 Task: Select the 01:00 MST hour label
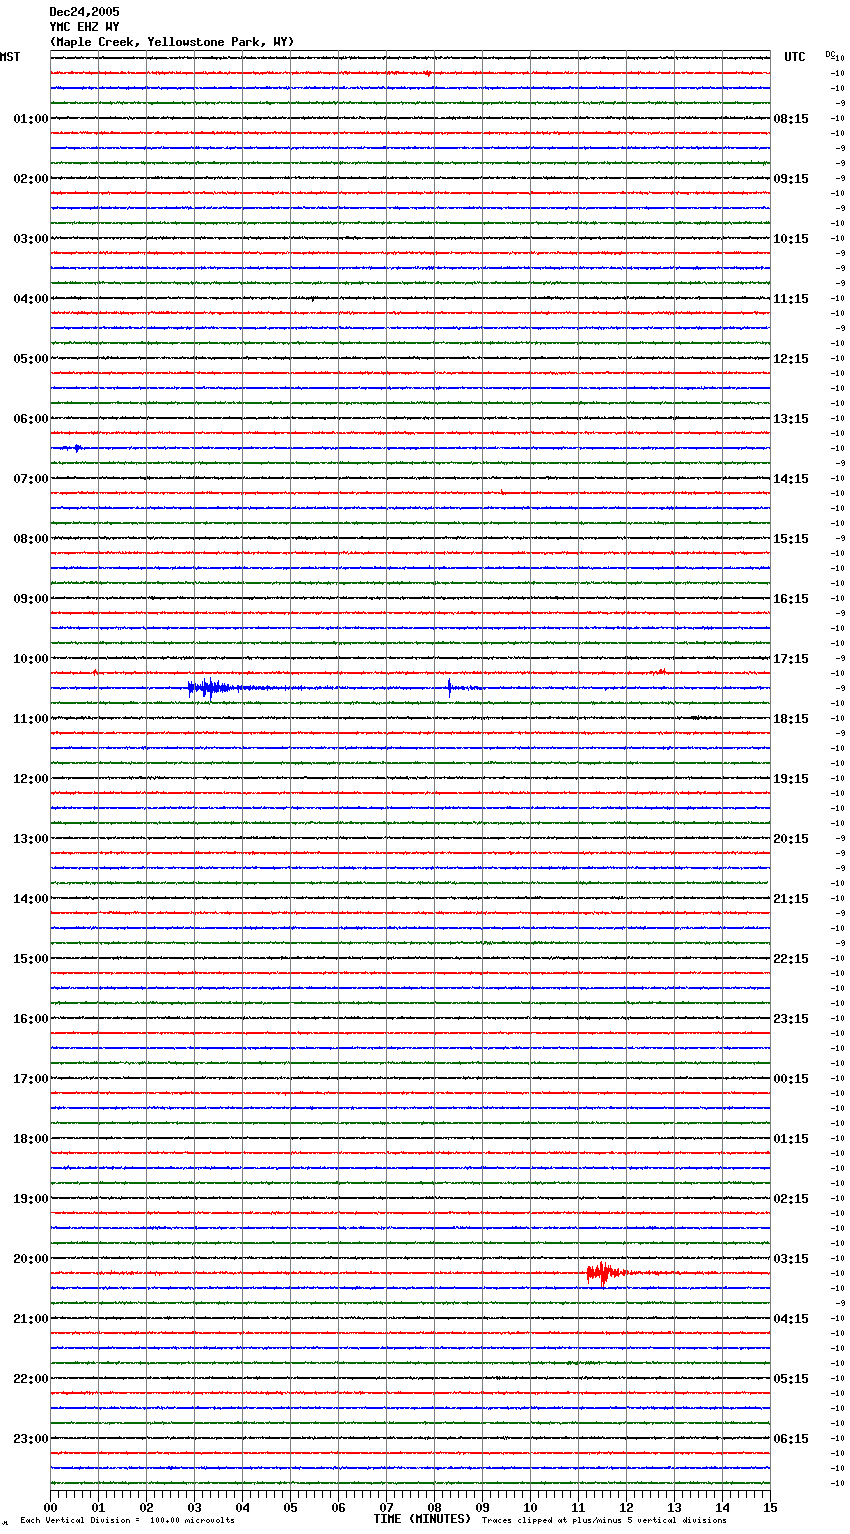pos(31,118)
